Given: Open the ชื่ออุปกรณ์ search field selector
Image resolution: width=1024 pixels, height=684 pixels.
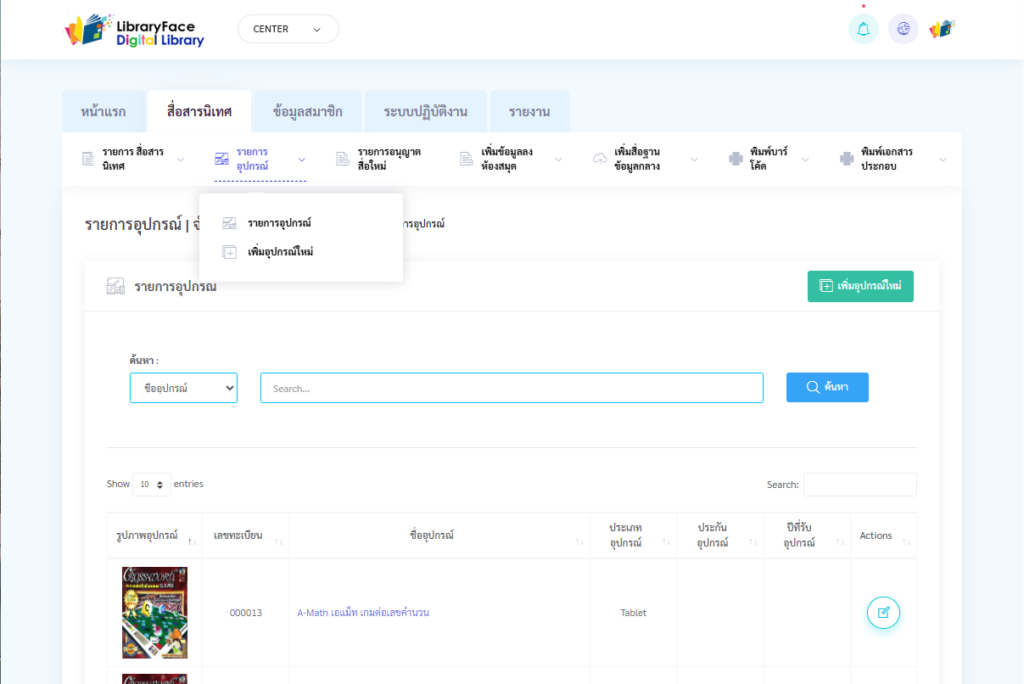Looking at the screenshot, I should click(184, 388).
